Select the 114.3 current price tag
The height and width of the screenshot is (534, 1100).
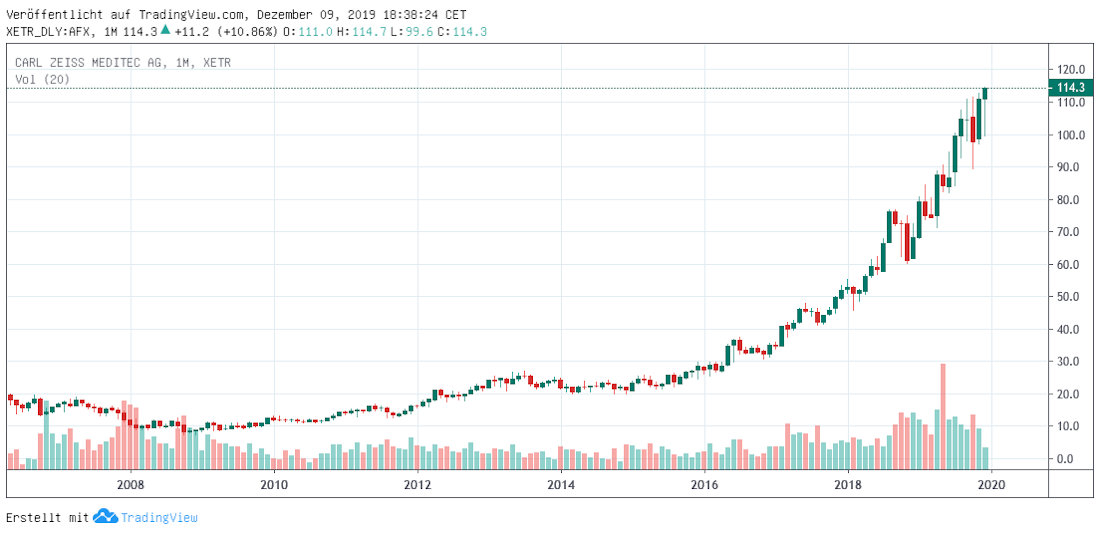[x=1072, y=88]
